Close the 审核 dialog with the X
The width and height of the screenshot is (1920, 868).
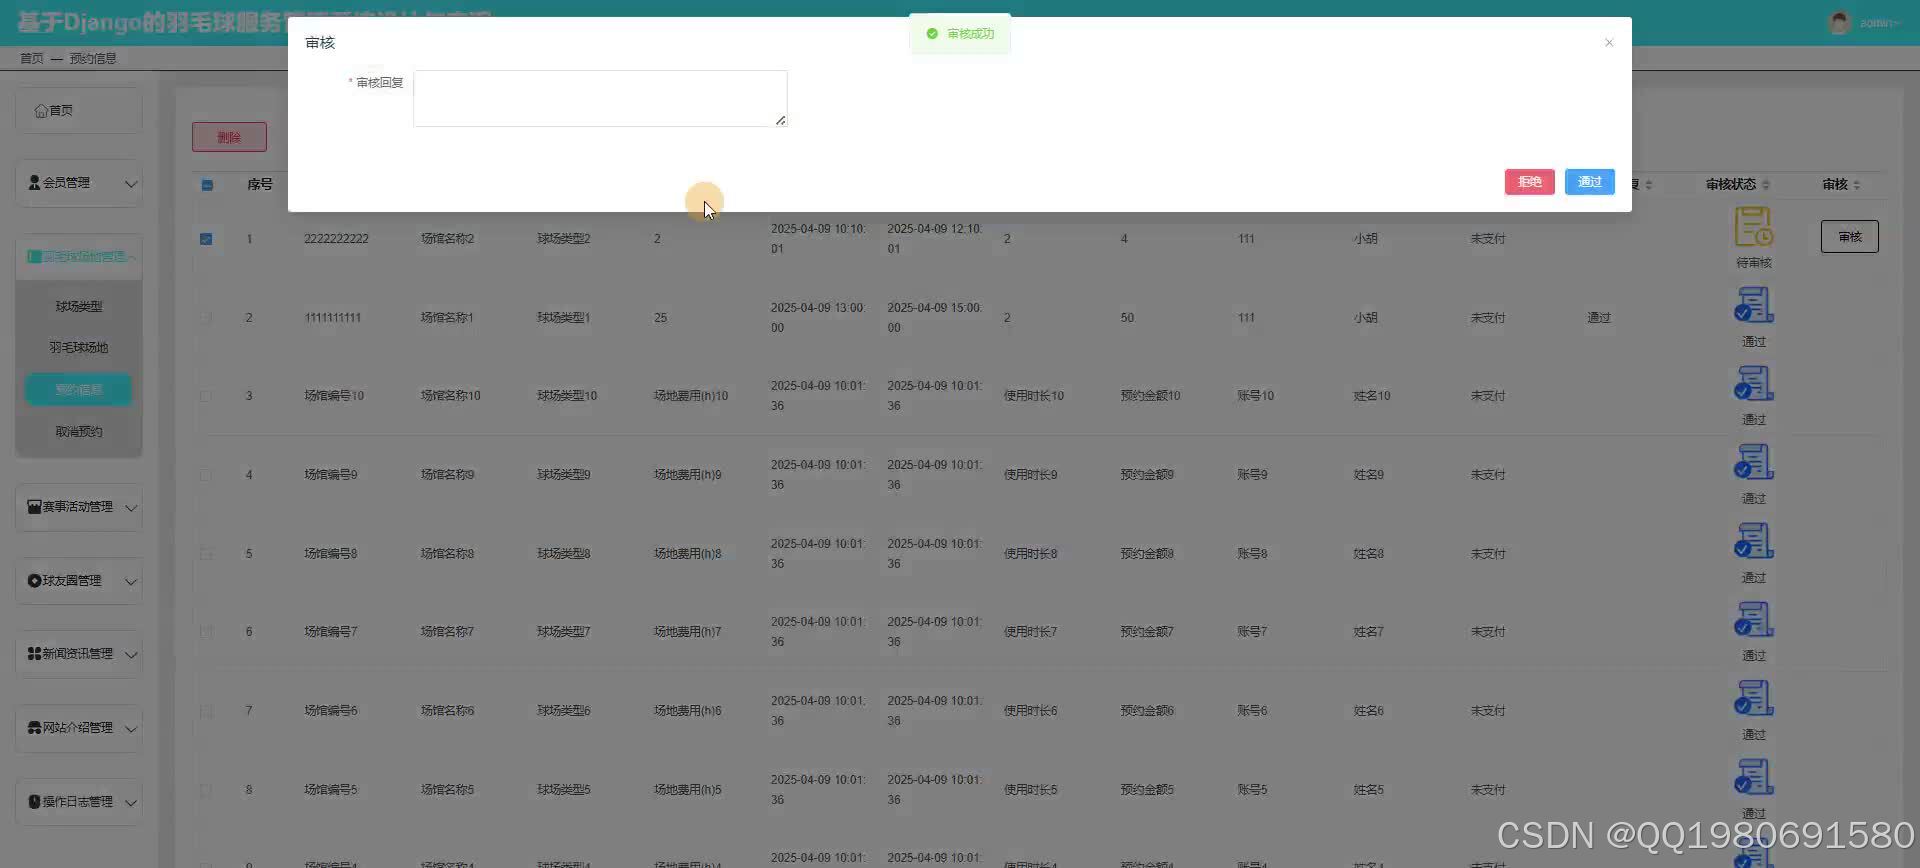pyautogui.click(x=1608, y=43)
